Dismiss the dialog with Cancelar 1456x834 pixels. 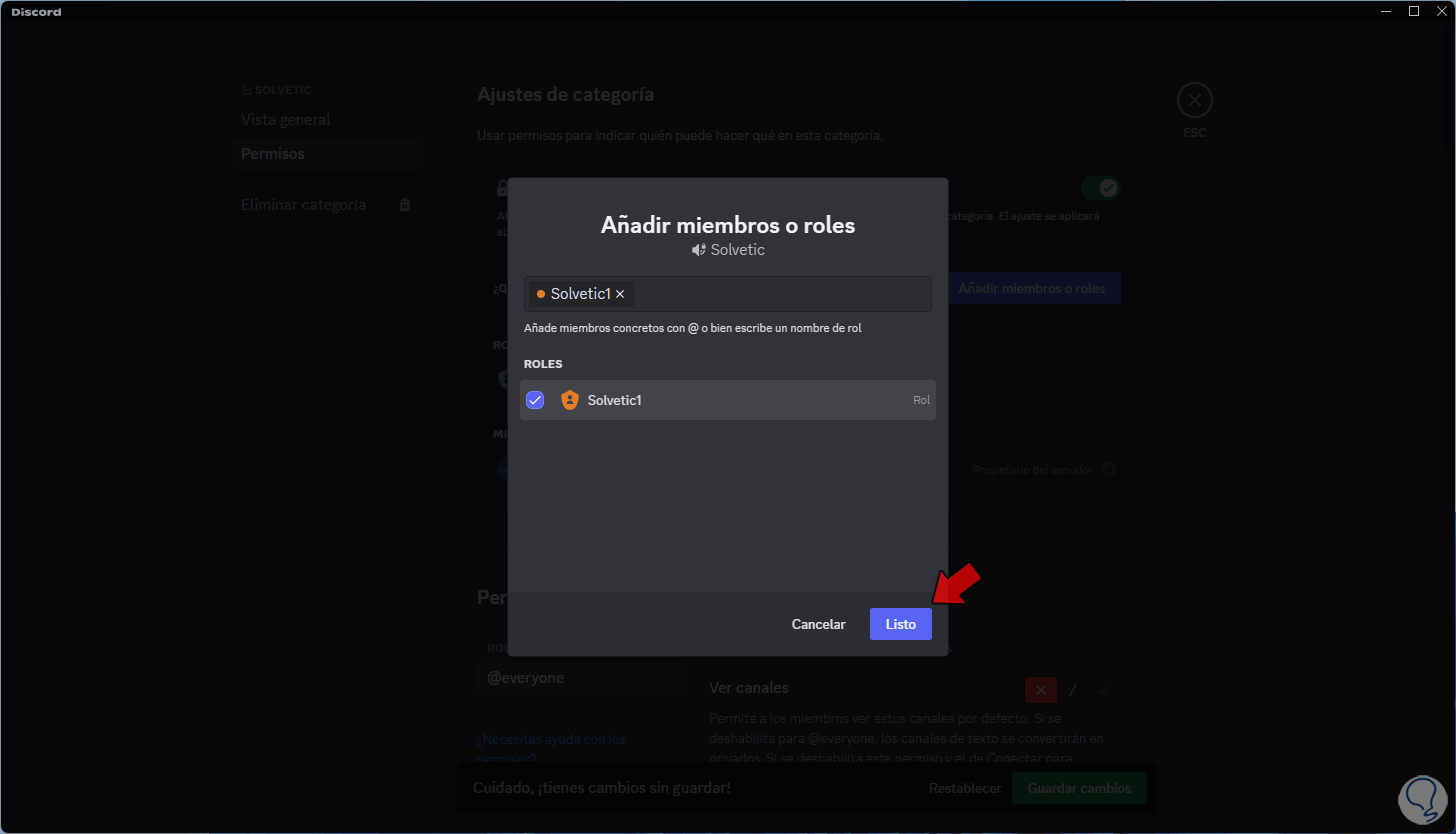click(819, 624)
